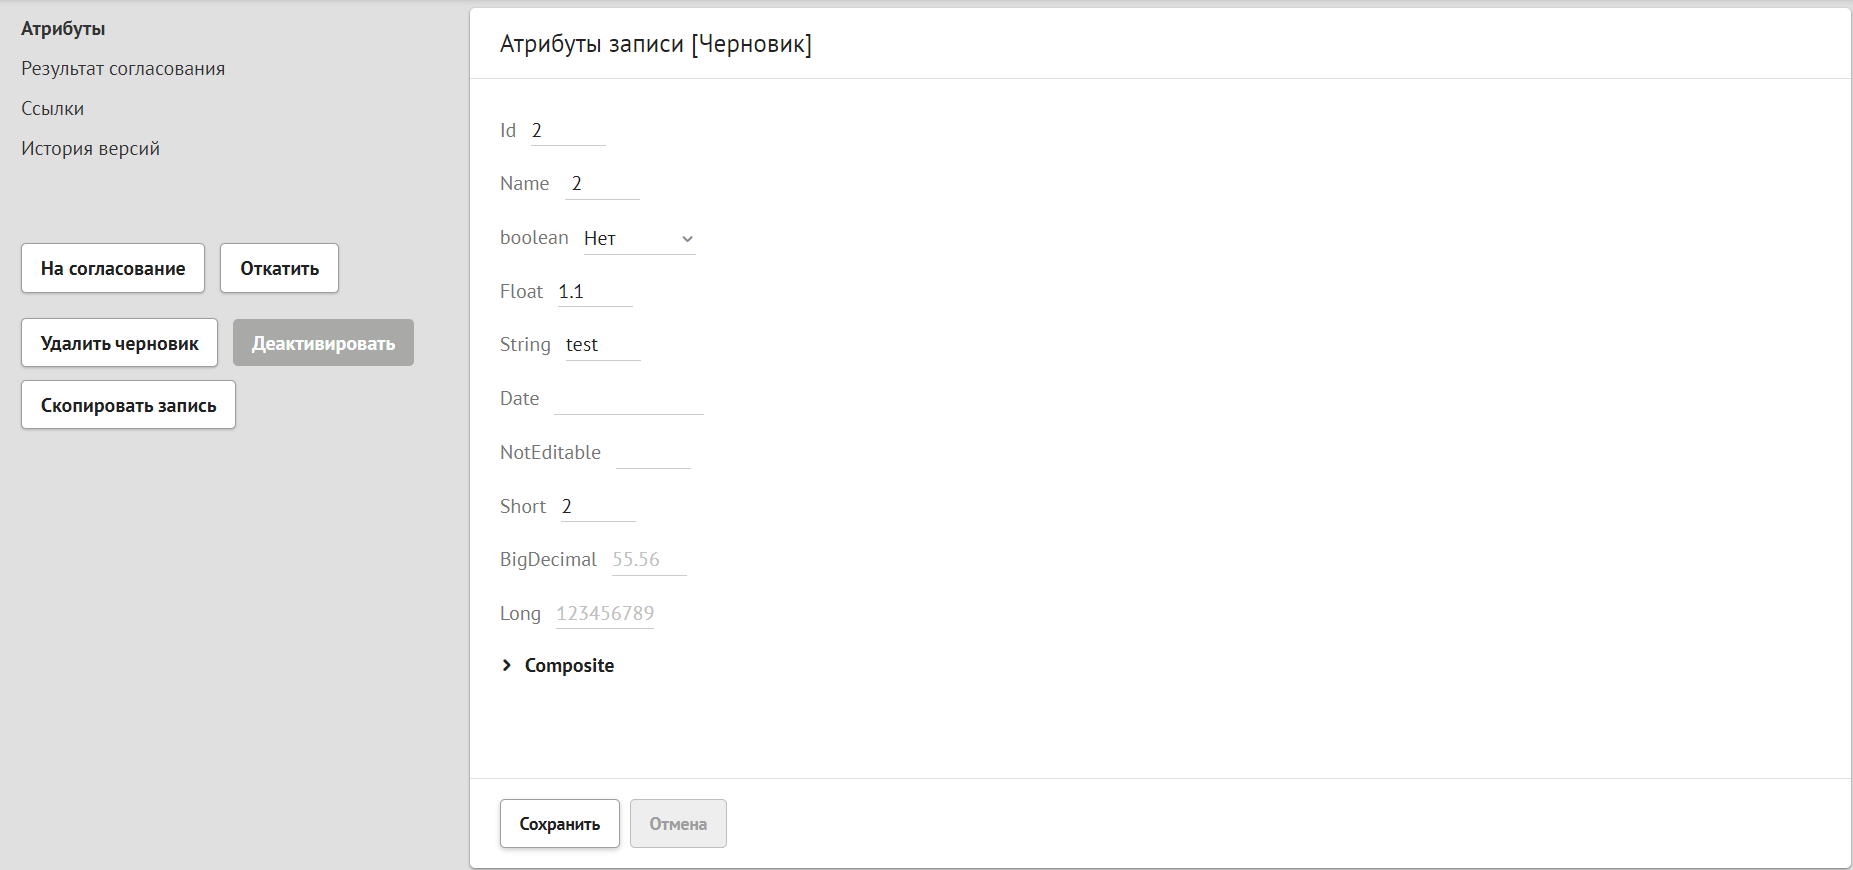Click the String field containing test
This screenshot has height=870, width=1853.
pyautogui.click(x=602, y=345)
